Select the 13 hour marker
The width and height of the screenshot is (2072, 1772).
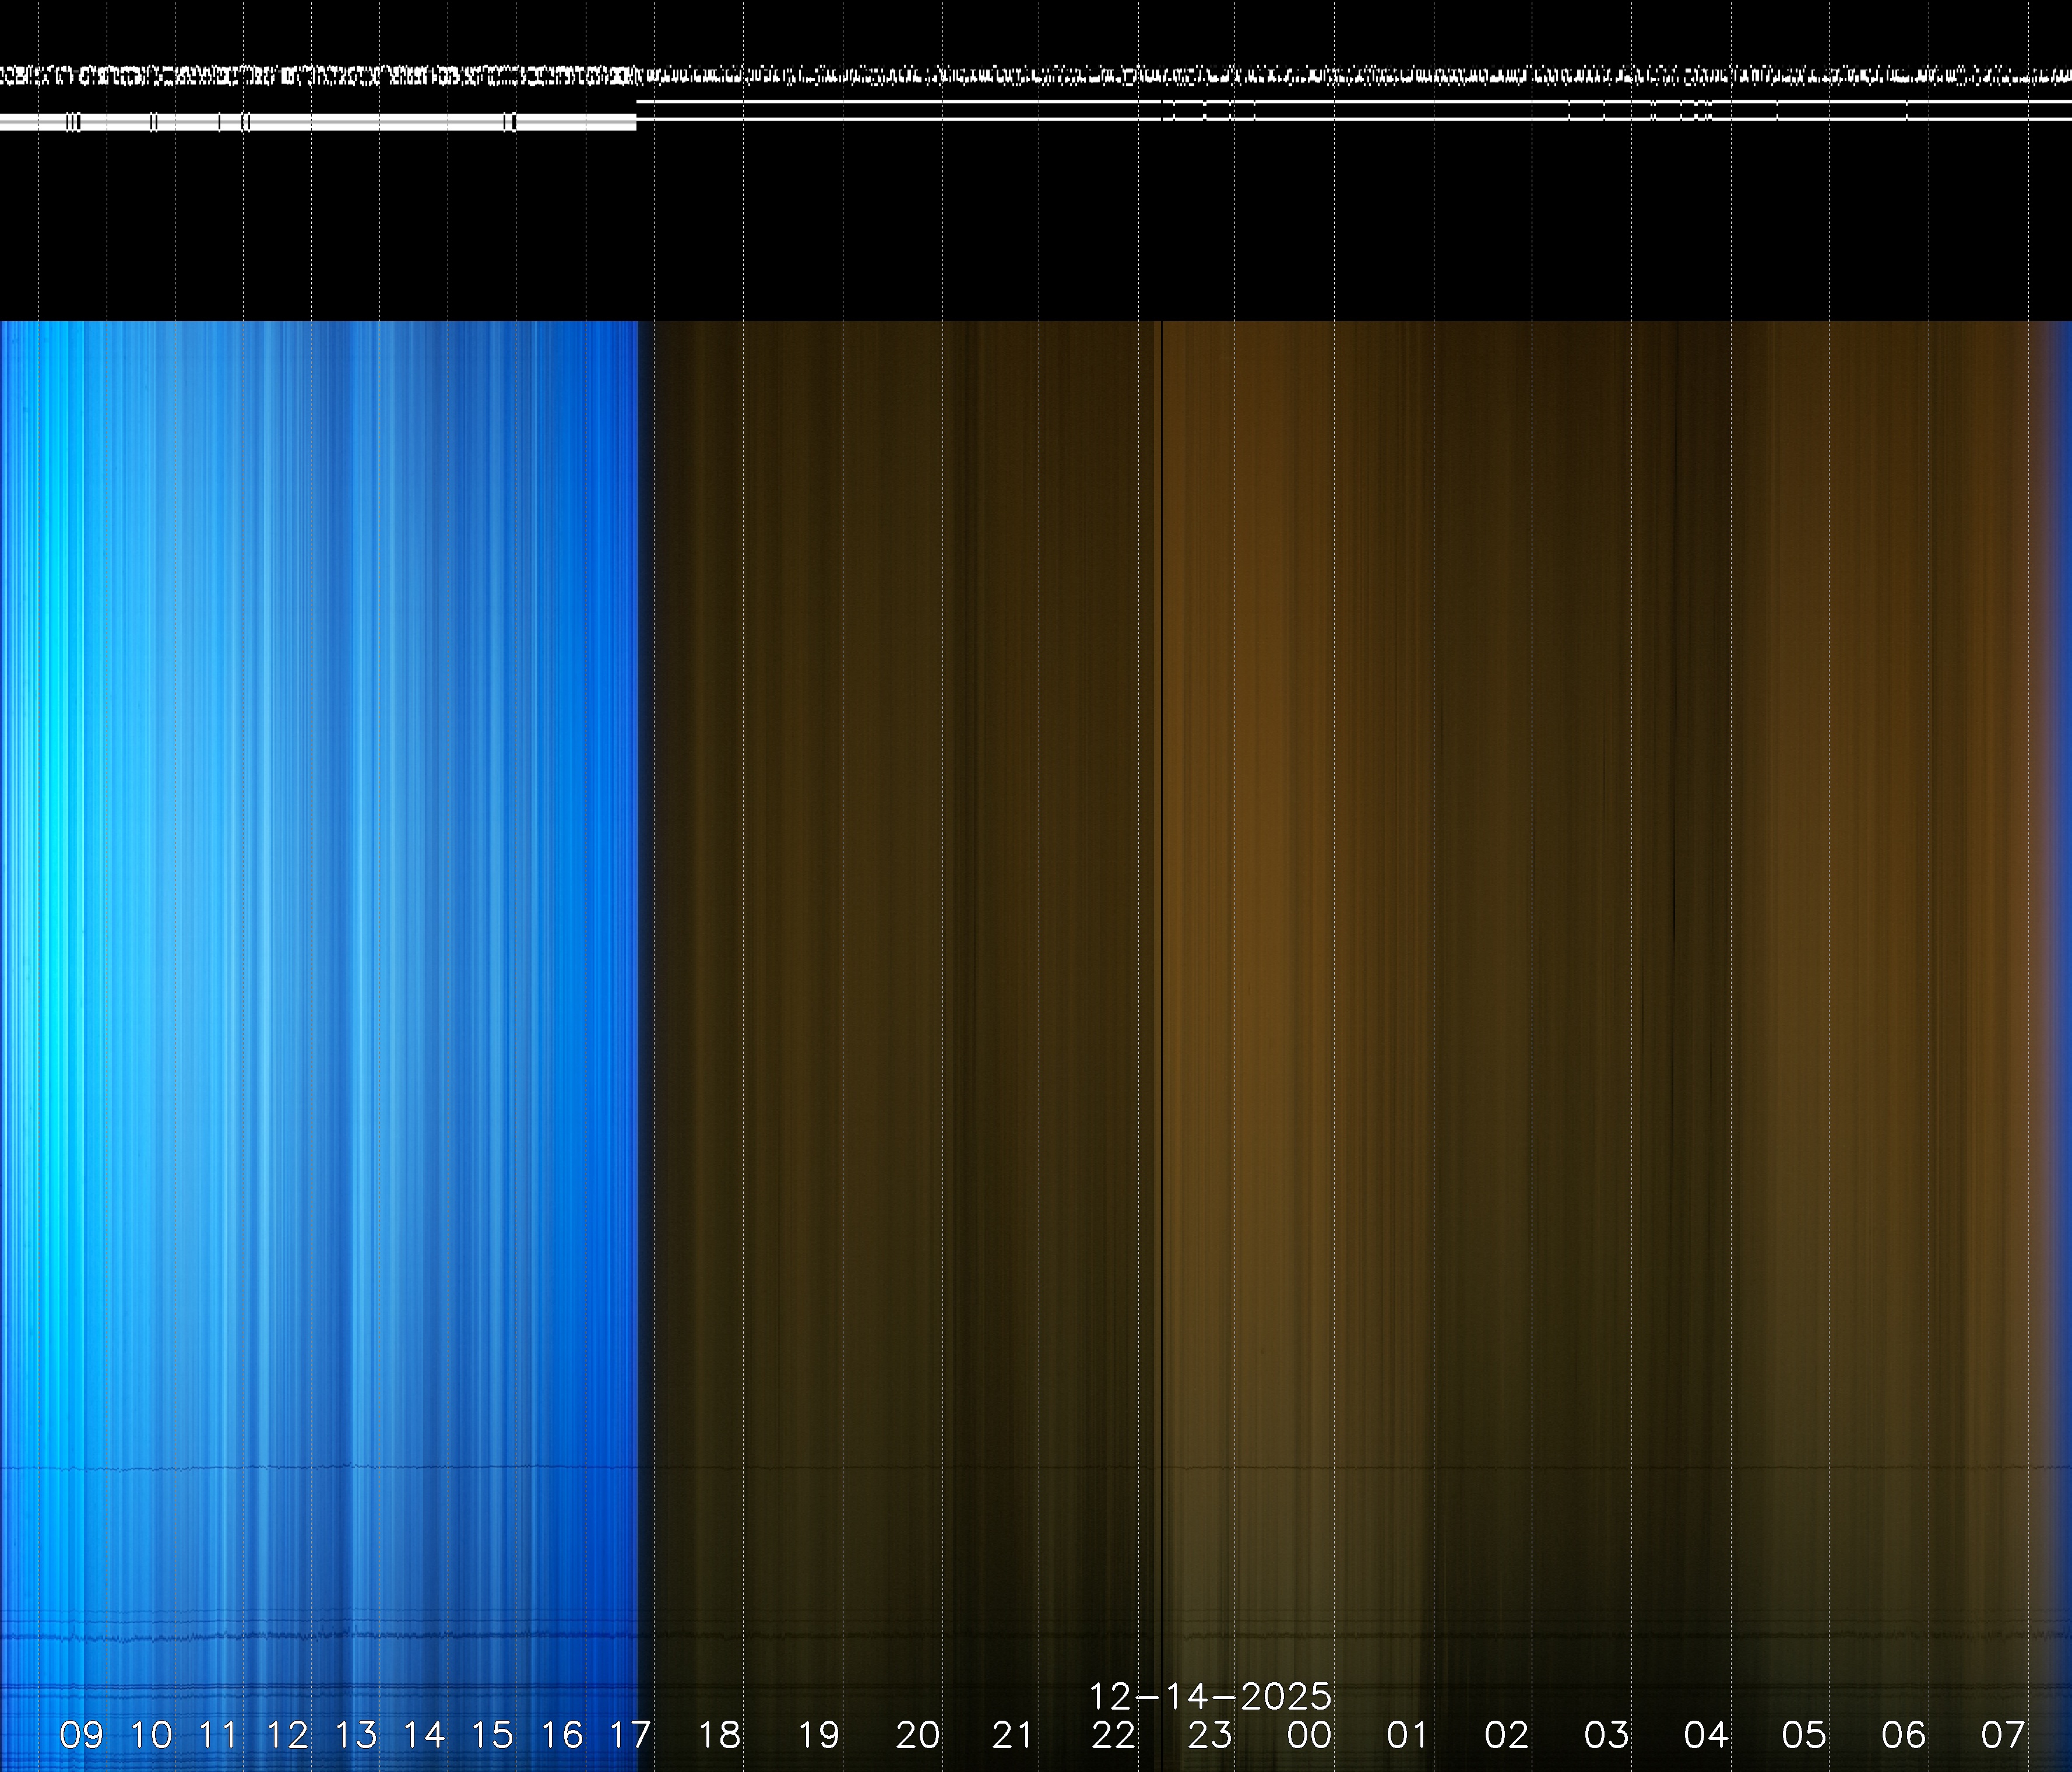[356, 1735]
